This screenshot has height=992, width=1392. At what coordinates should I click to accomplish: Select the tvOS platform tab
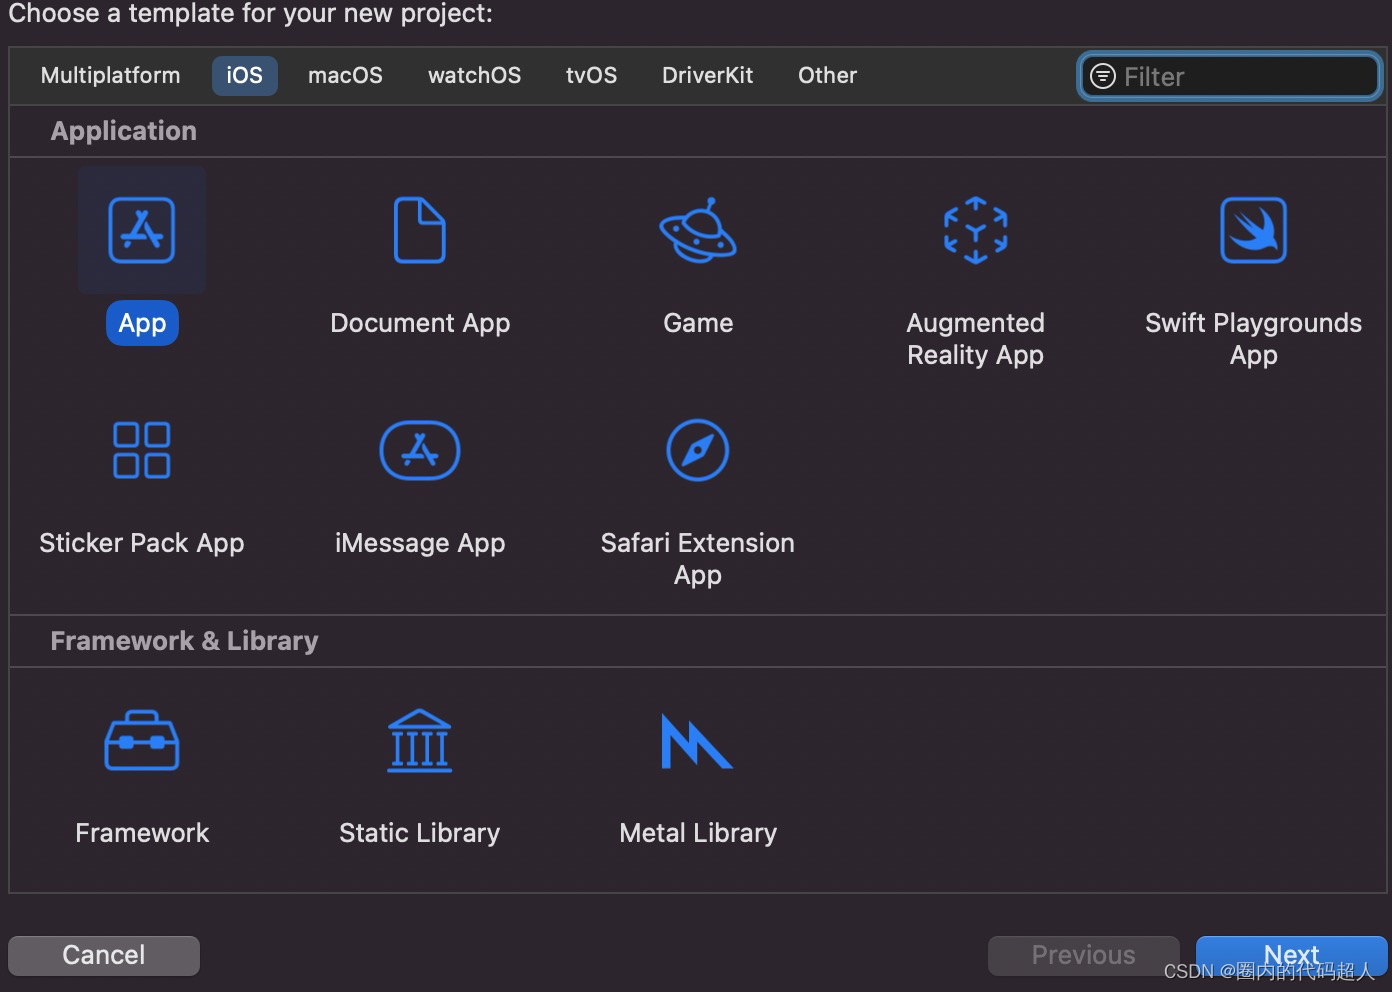pos(591,75)
